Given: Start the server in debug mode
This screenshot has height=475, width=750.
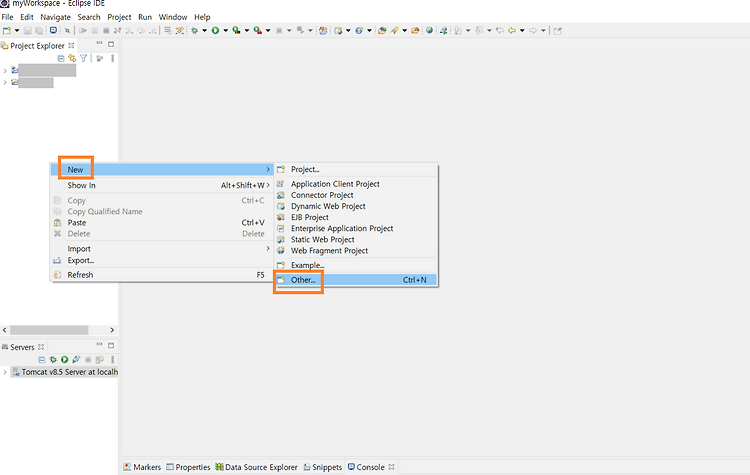Looking at the screenshot, I should [x=53, y=360].
